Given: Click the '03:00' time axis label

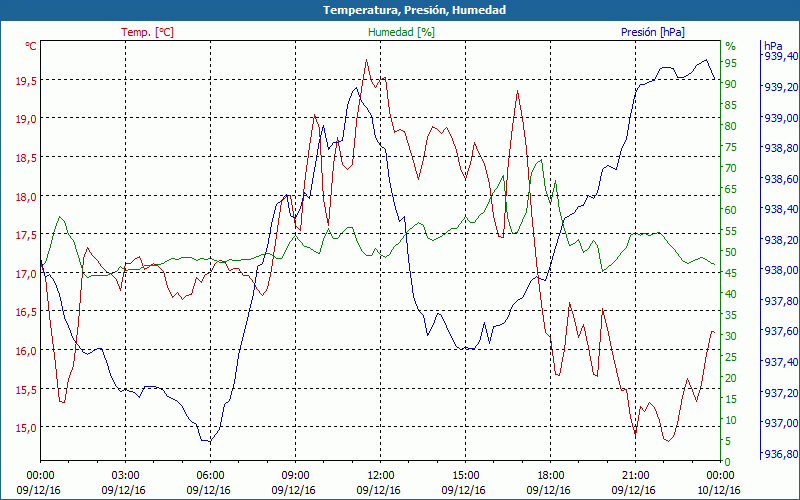Looking at the screenshot, I should pyautogui.click(x=125, y=476).
